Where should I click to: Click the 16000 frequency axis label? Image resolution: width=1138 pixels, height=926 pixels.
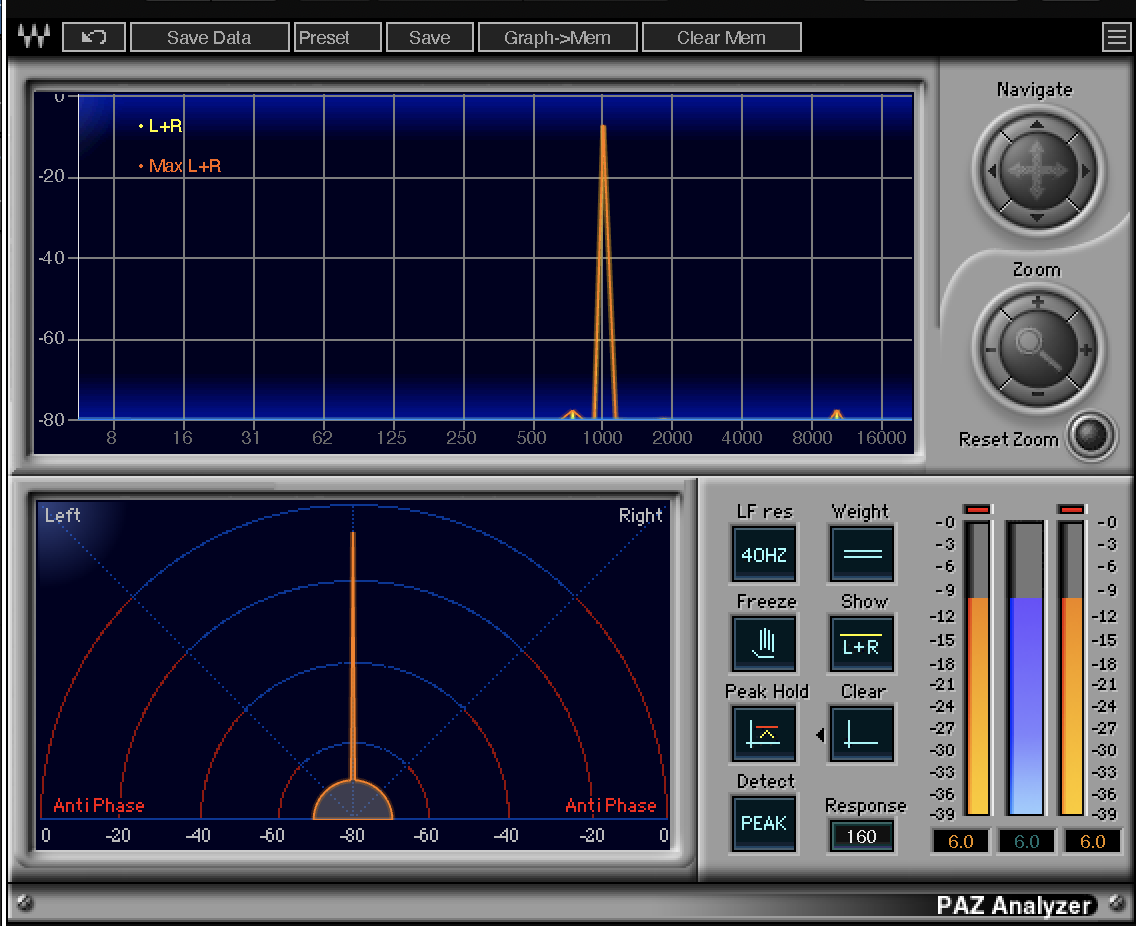click(x=881, y=438)
